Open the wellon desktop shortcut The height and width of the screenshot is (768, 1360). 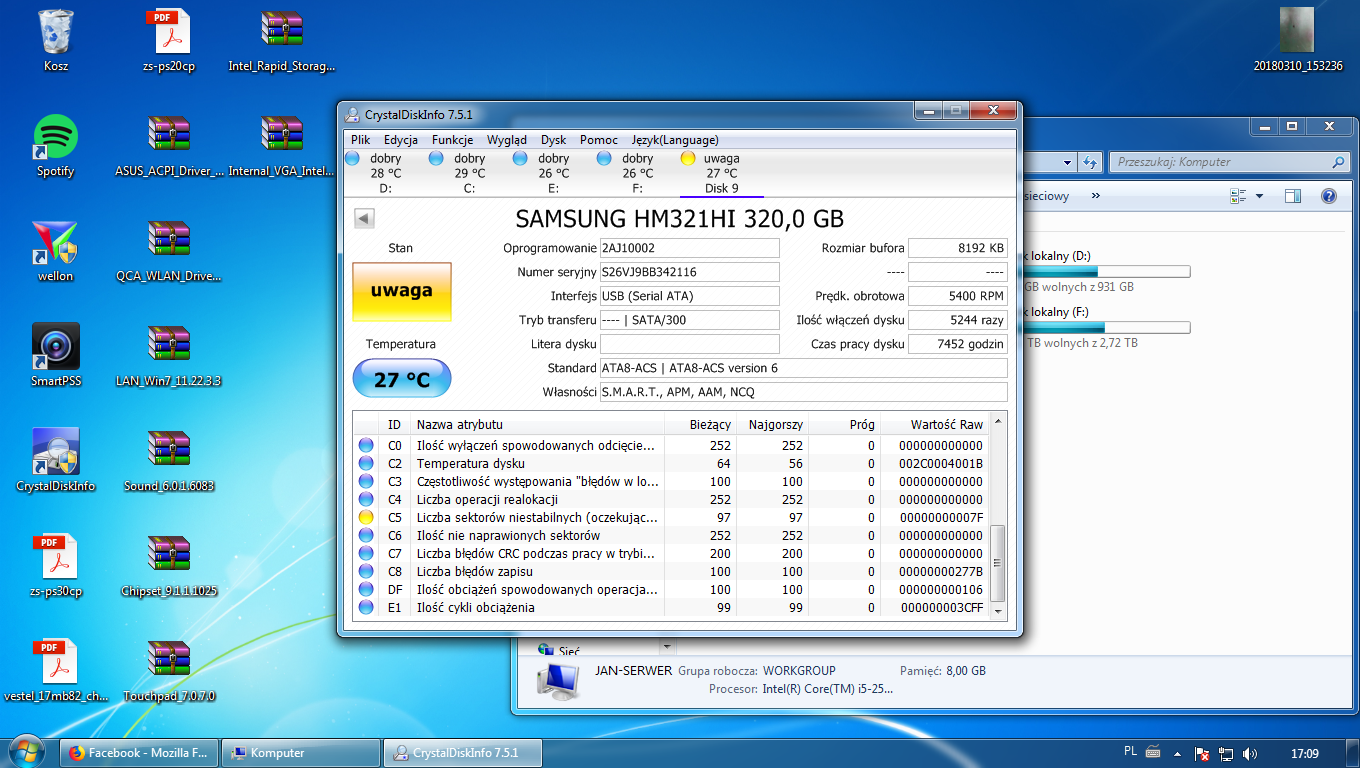pyautogui.click(x=56, y=243)
